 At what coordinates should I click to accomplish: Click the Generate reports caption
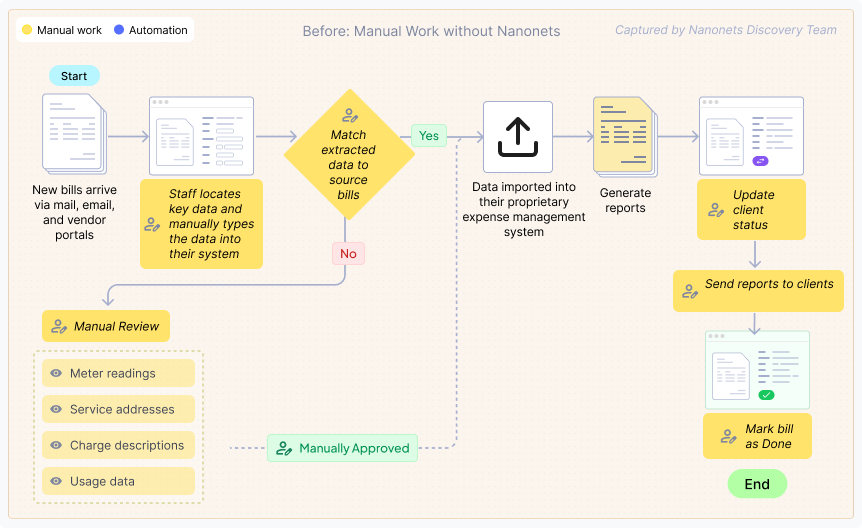pyautogui.click(x=626, y=200)
